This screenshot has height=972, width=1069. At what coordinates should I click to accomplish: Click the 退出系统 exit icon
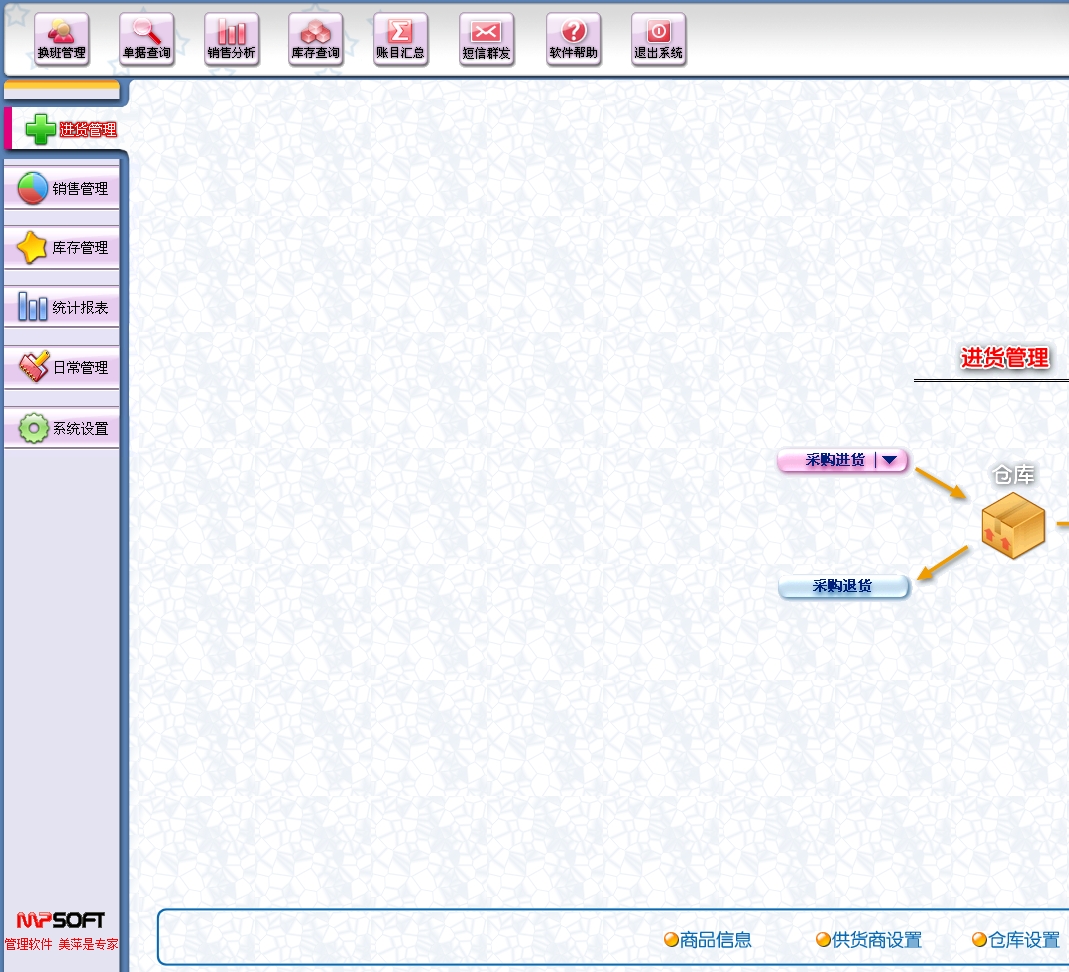click(x=659, y=39)
